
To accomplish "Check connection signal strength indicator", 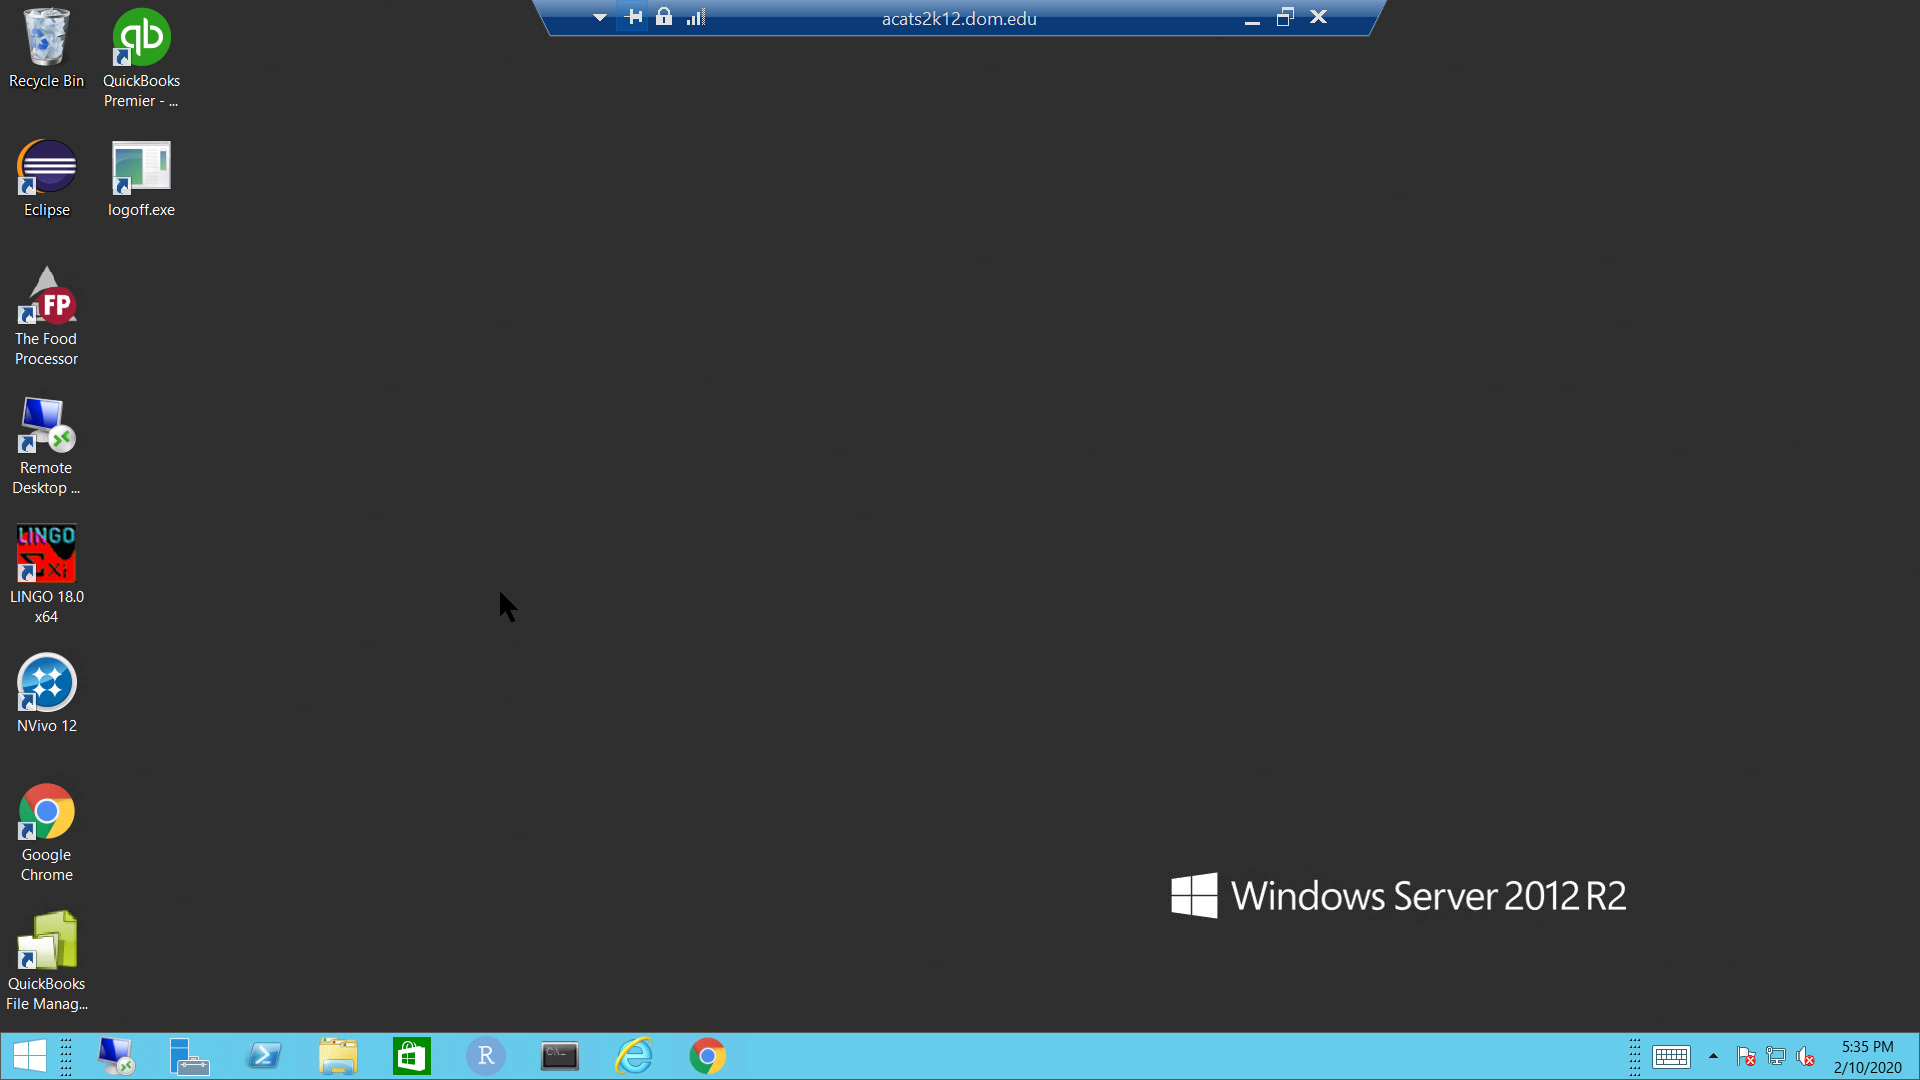I will (696, 17).
